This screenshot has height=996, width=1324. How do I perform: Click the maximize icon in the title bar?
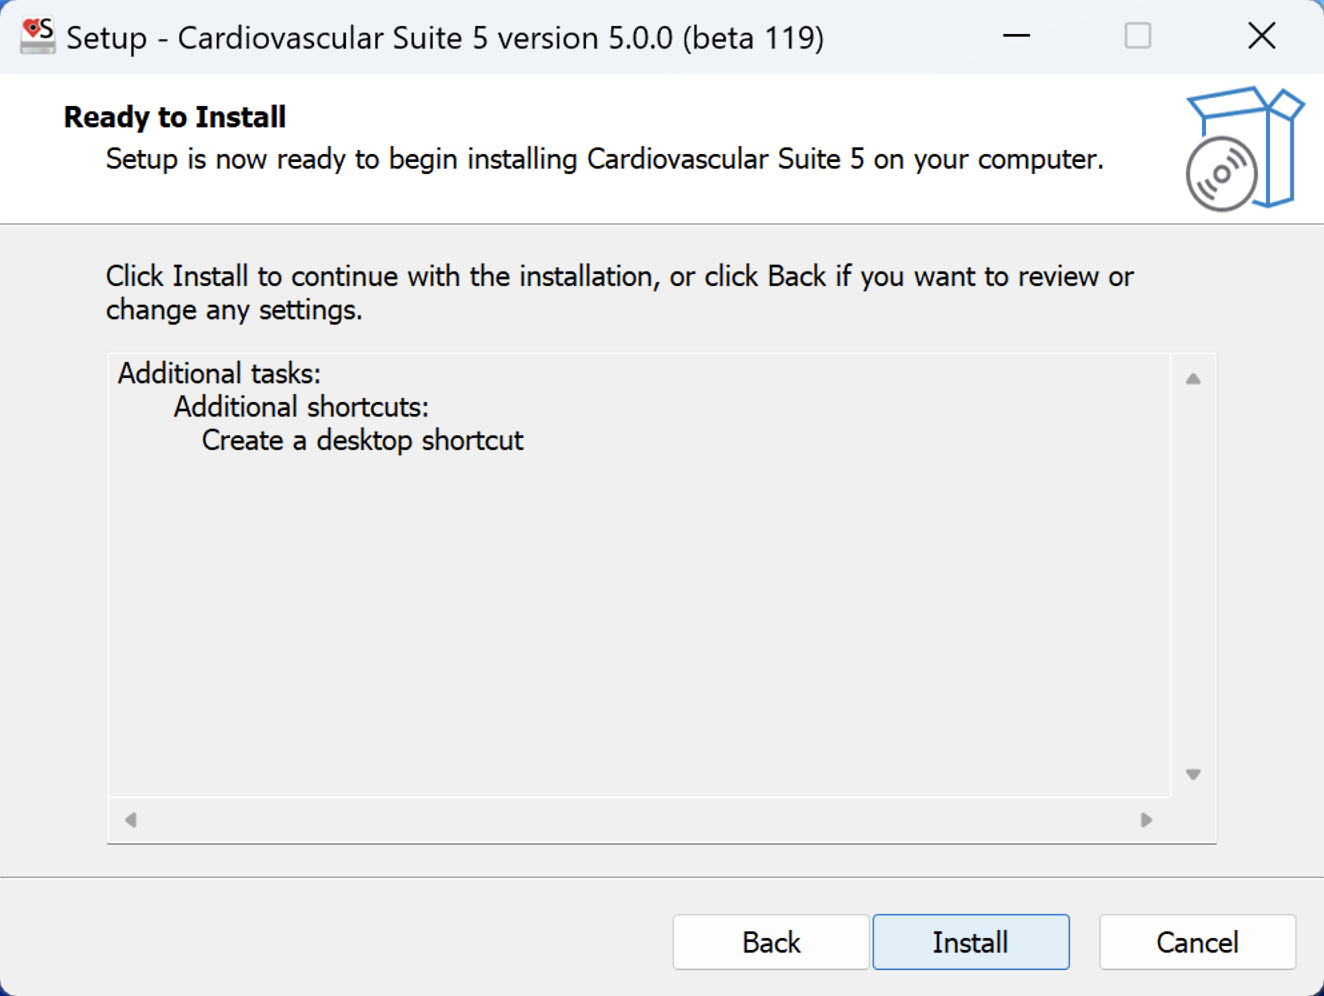tap(1138, 35)
